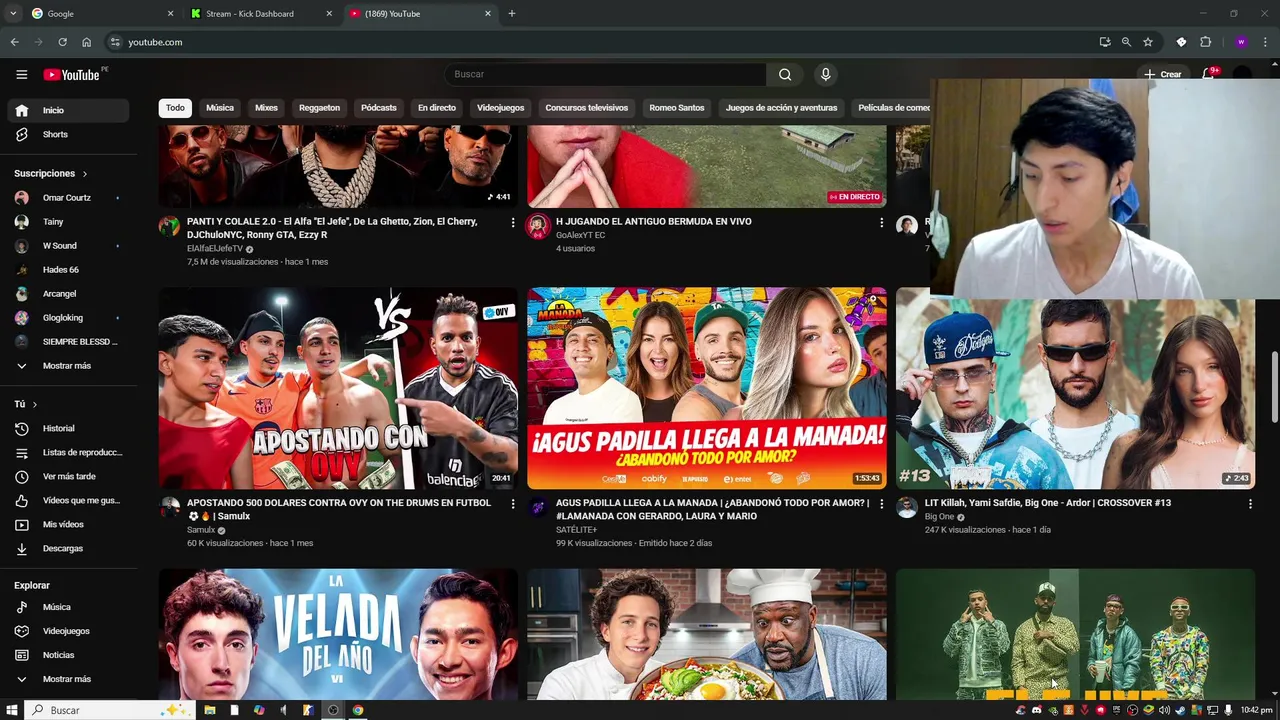The width and height of the screenshot is (1280, 720).
Task: Select the Reggaeton filter chip
Action: [x=319, y=107]
